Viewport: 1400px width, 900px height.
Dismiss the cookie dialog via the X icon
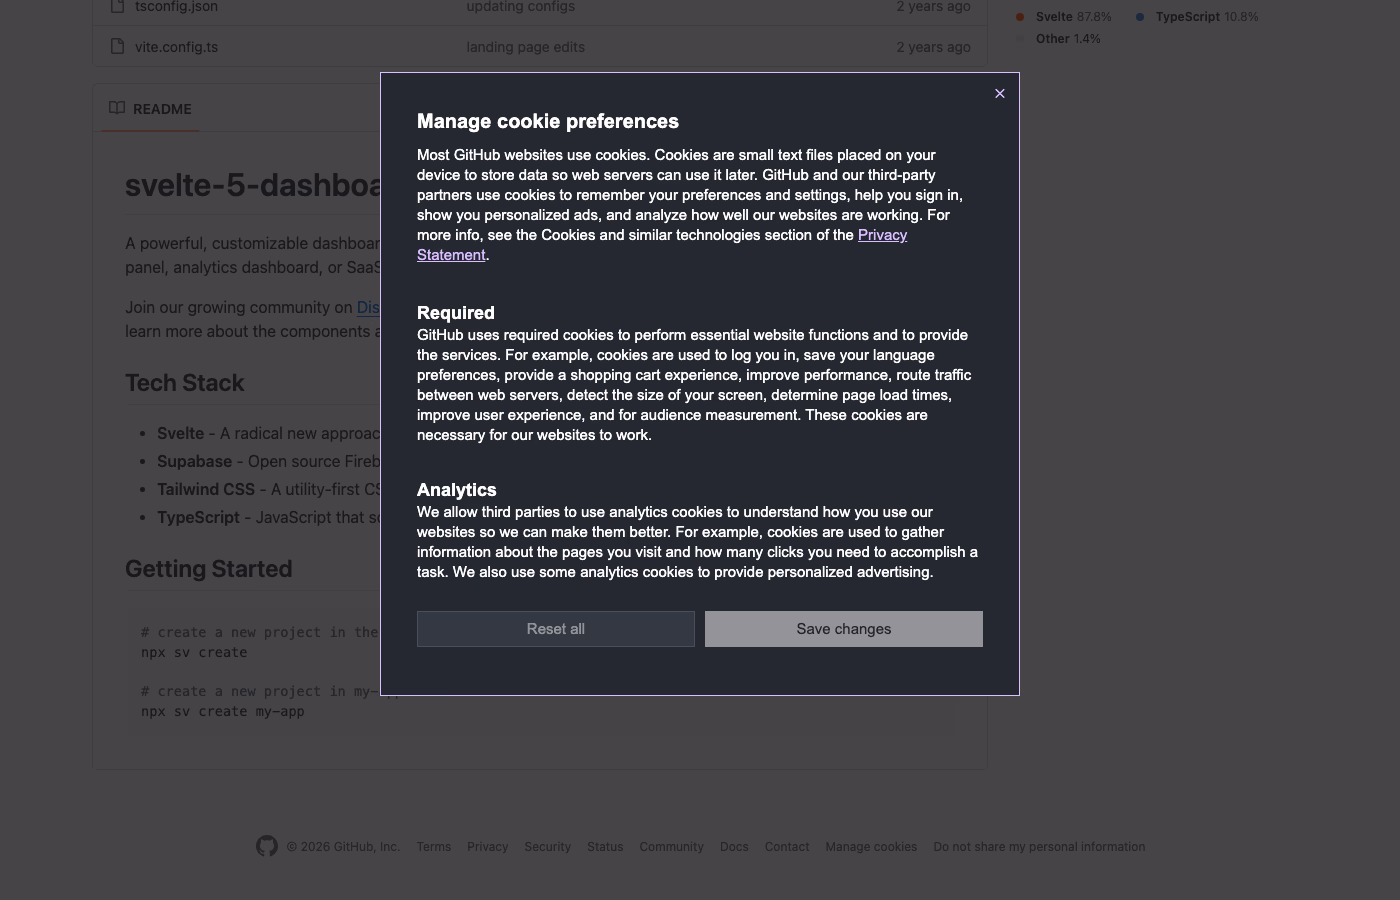coord(1000,93)
